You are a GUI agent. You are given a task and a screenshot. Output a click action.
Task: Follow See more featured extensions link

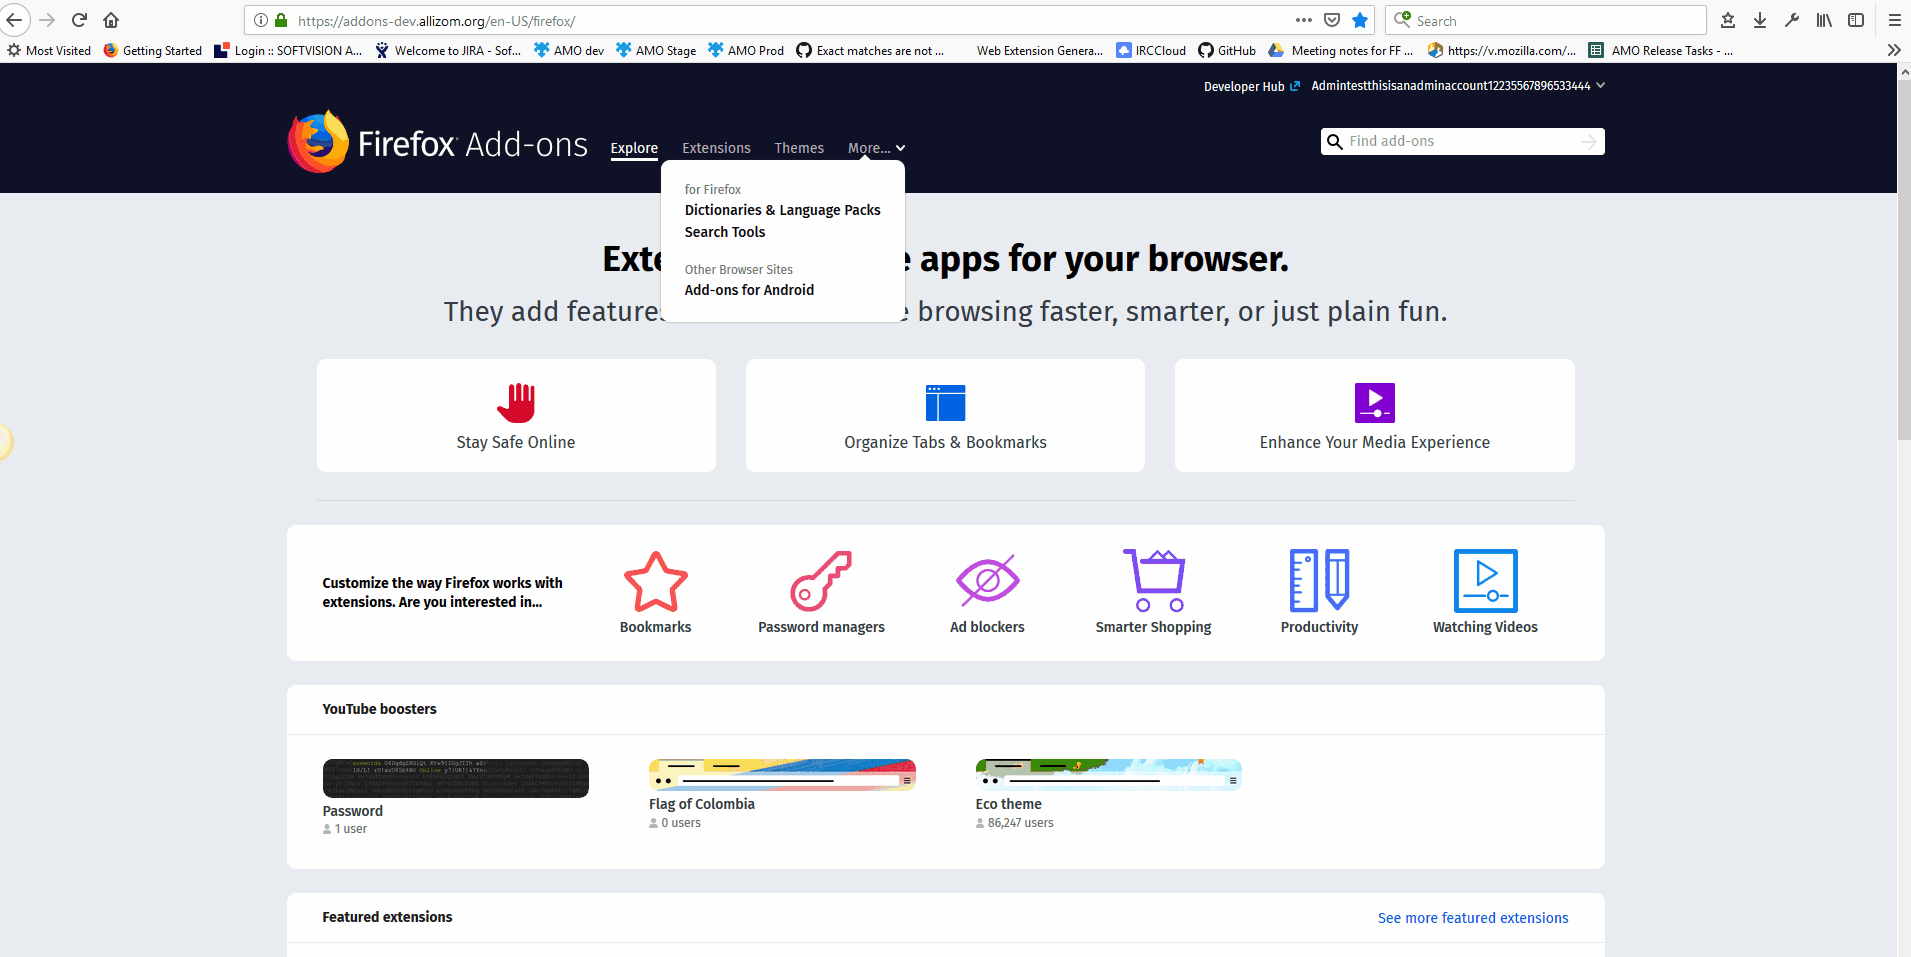click(1473, 918)
